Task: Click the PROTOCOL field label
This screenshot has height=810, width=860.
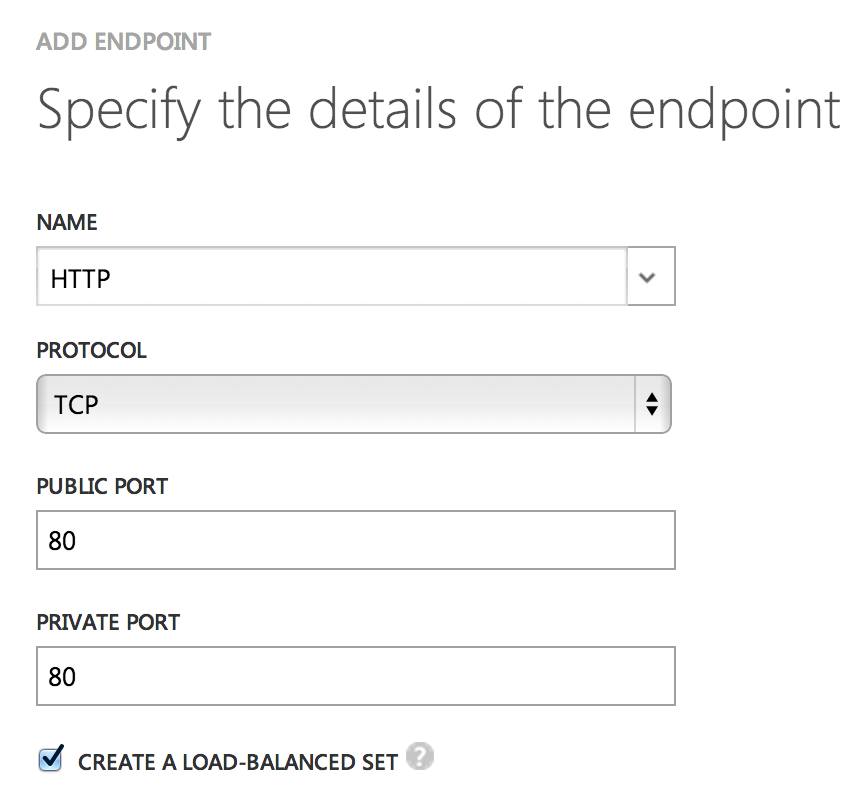Action: pos(91,351)
